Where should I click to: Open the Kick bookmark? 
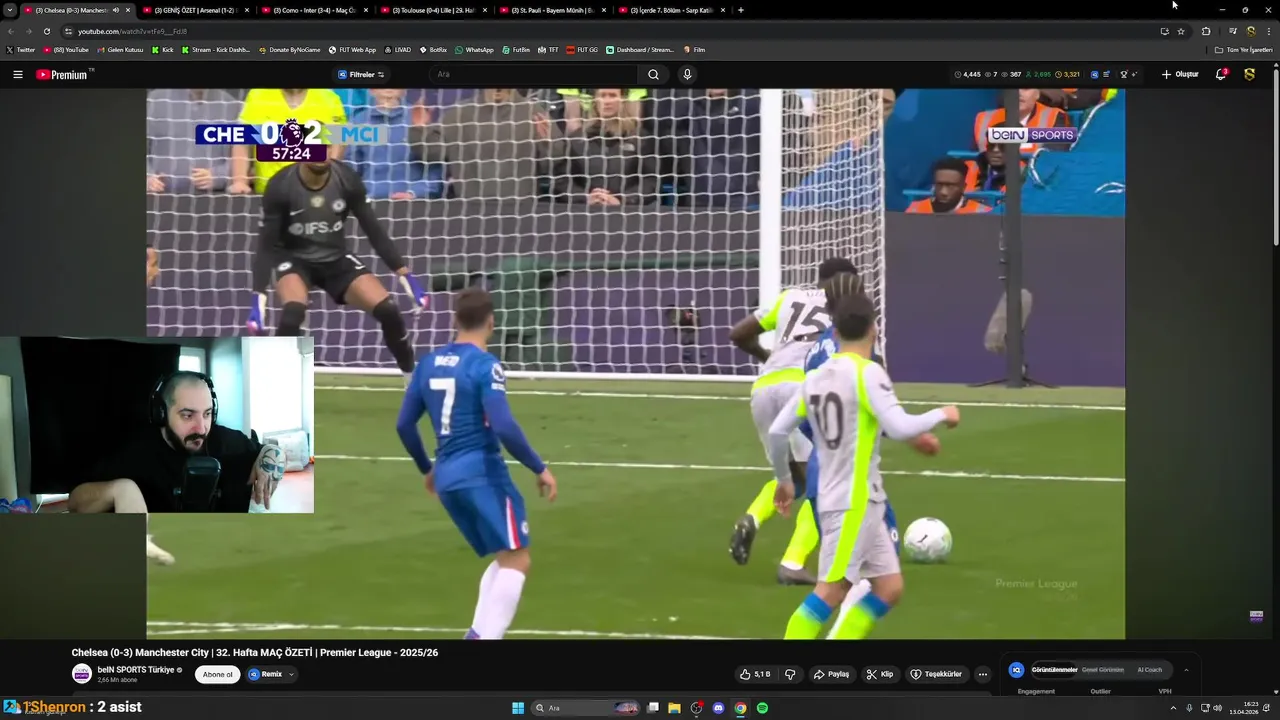pos(163,49)
